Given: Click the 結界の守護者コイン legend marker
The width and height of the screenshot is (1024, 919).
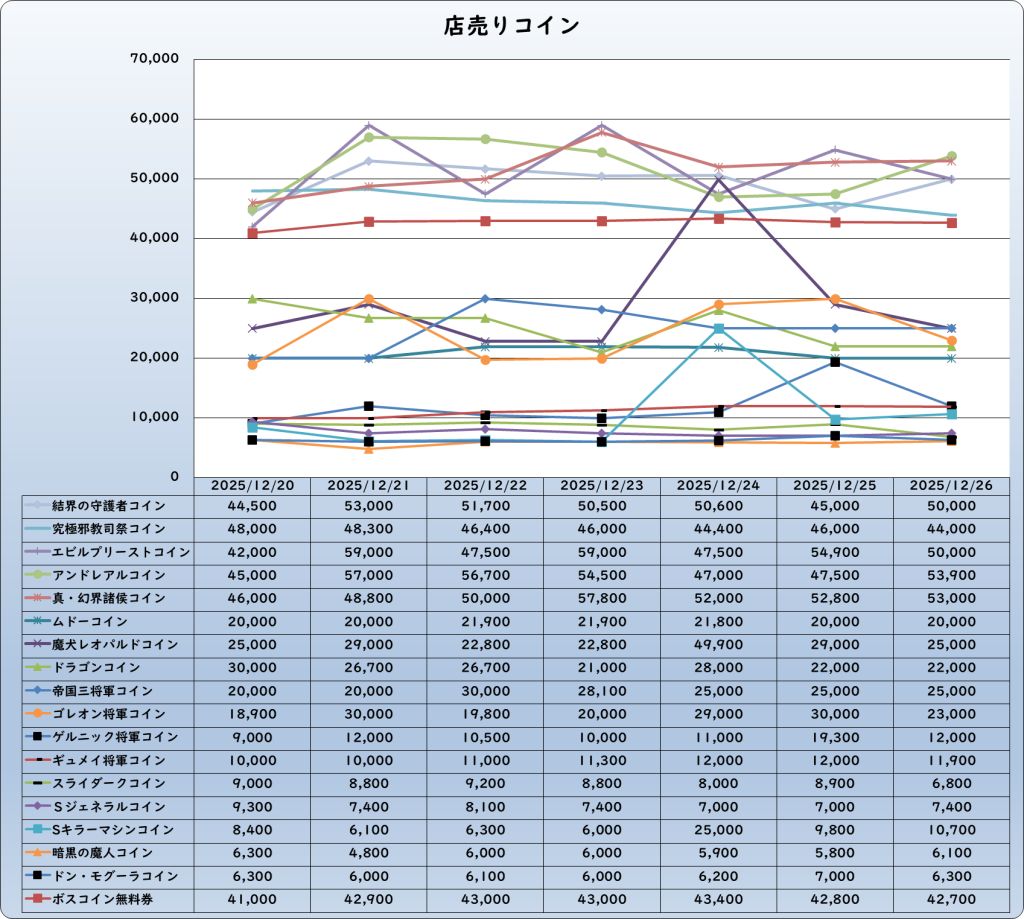Looking at the screenshot, I should pyautogui.click(x=37, y=506).
